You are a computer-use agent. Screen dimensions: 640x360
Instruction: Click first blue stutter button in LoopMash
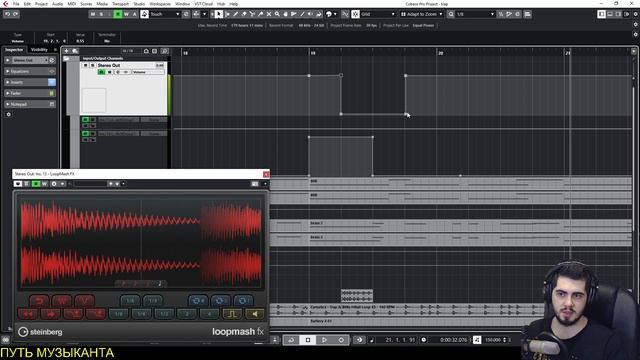point(198,301)
